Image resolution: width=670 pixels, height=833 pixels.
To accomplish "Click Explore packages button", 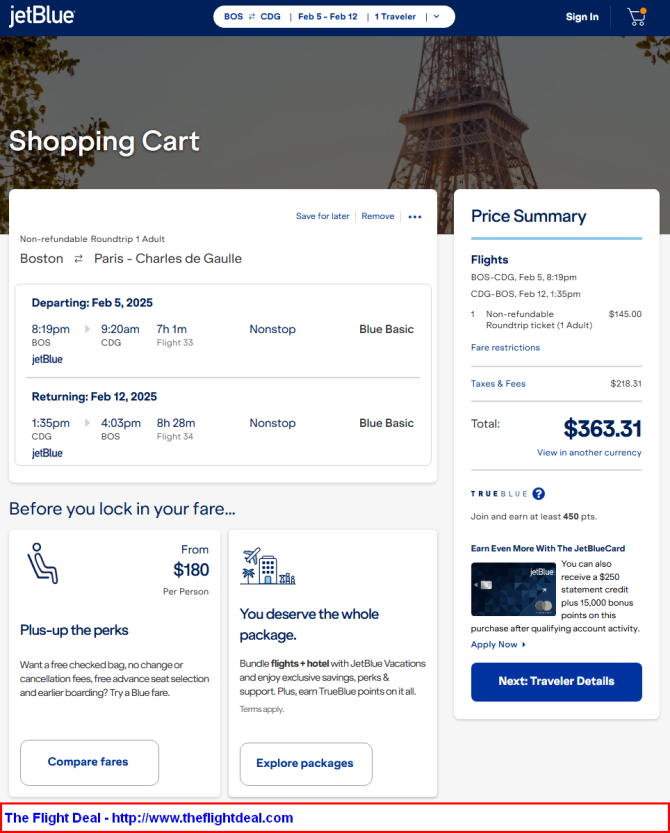I will pyautogui.click(x=306, y=764).
